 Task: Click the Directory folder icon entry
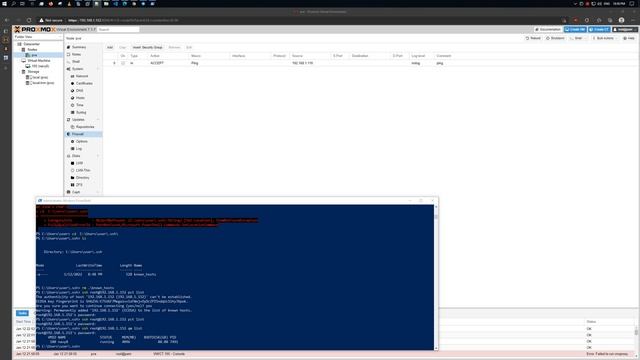tap(73, 178)
